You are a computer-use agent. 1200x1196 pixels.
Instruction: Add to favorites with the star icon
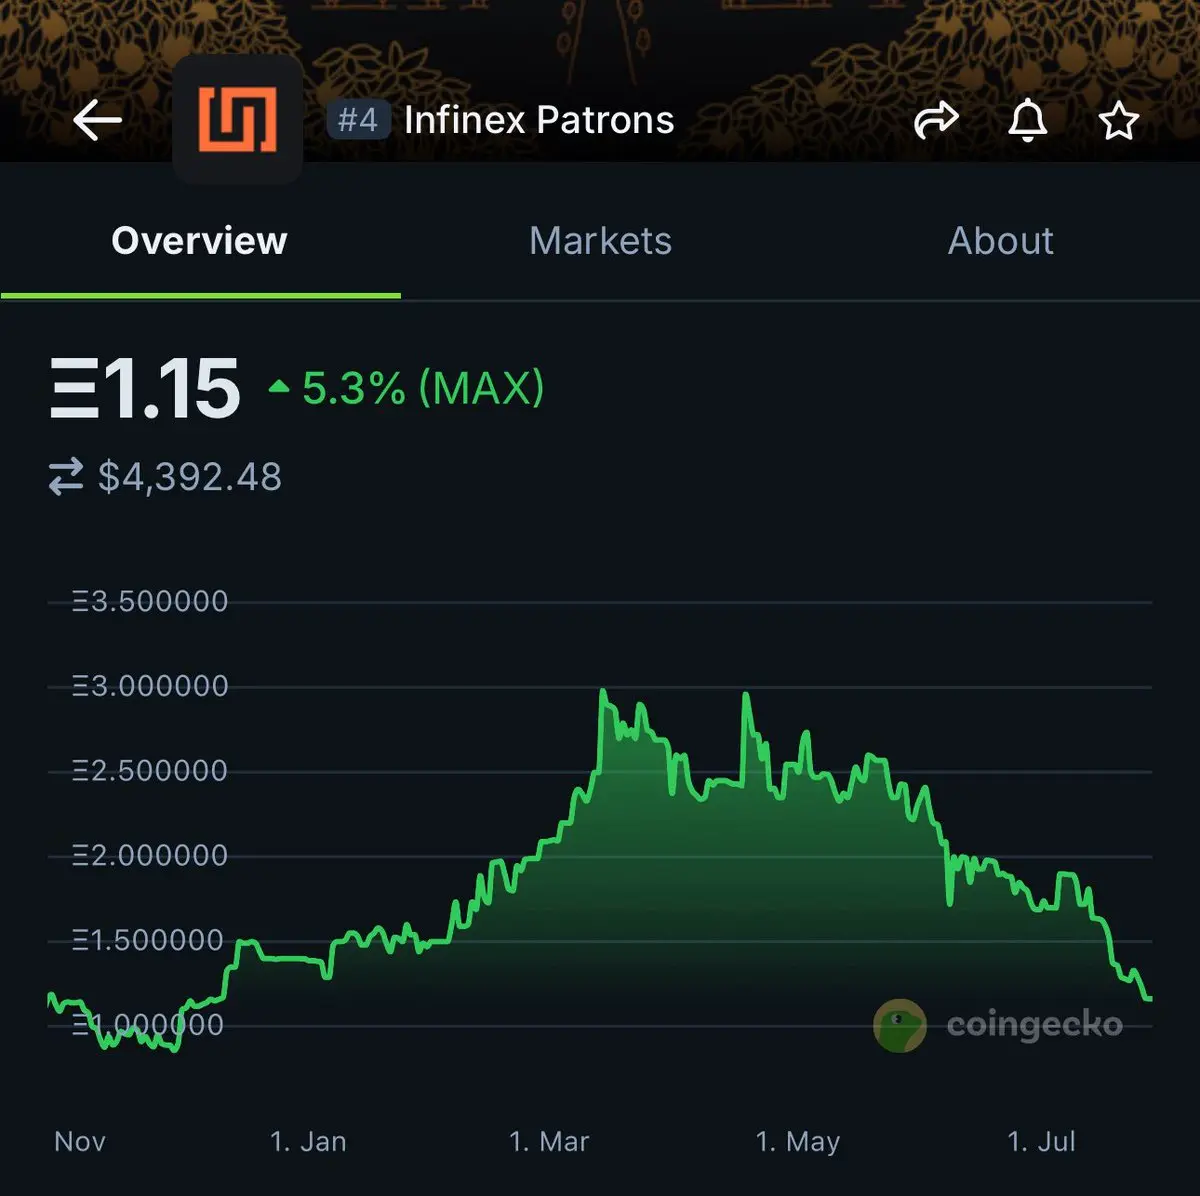[1118, 121]
